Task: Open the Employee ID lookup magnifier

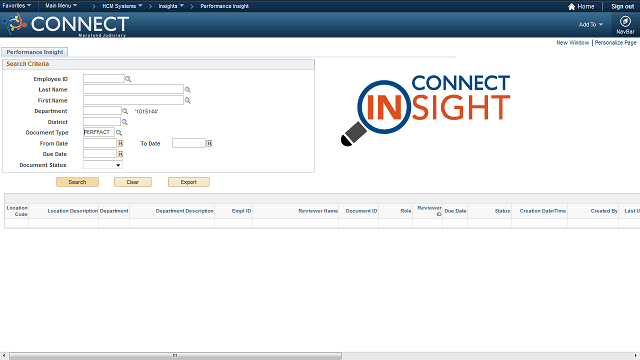Action: 128,79
